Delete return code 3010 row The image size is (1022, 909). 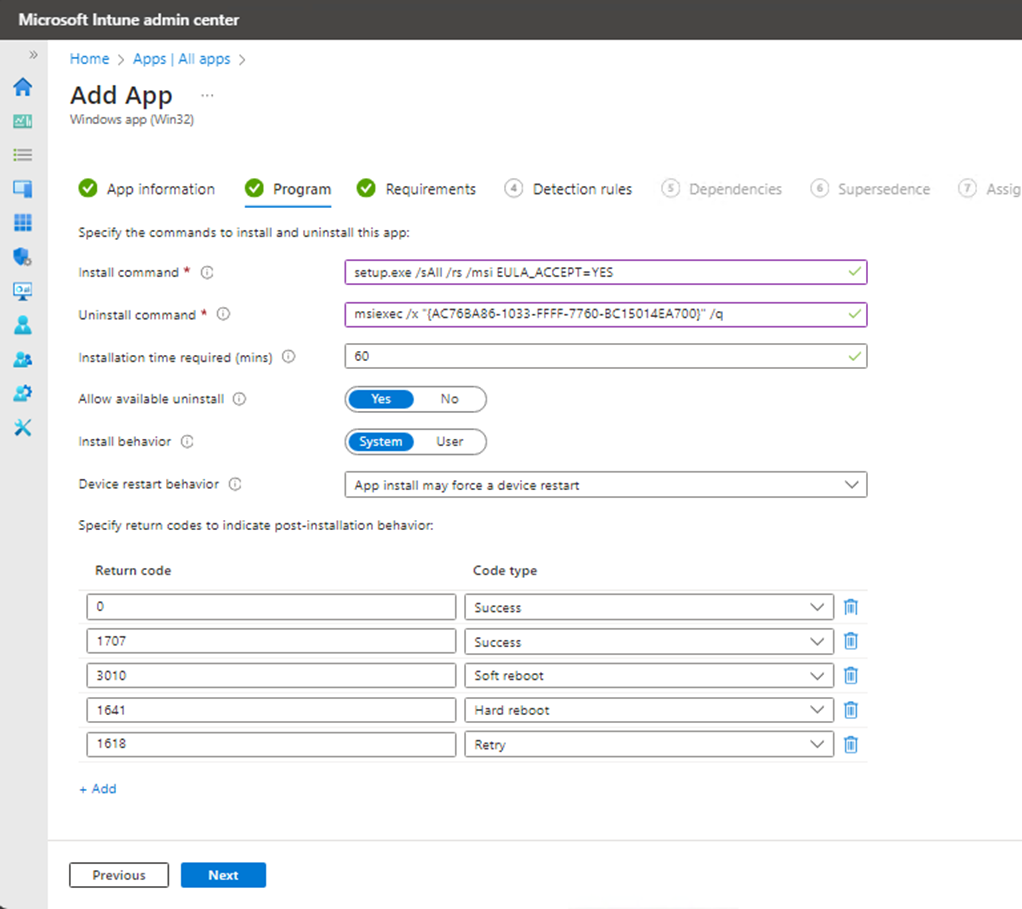point(851,676)
